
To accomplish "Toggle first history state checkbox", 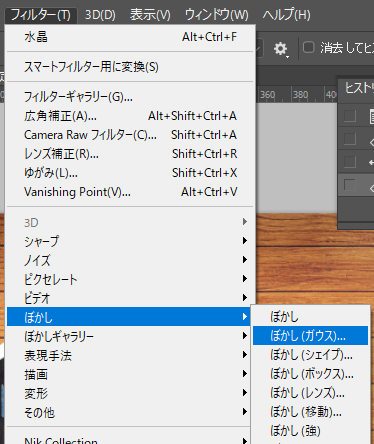I will (350, 116).
